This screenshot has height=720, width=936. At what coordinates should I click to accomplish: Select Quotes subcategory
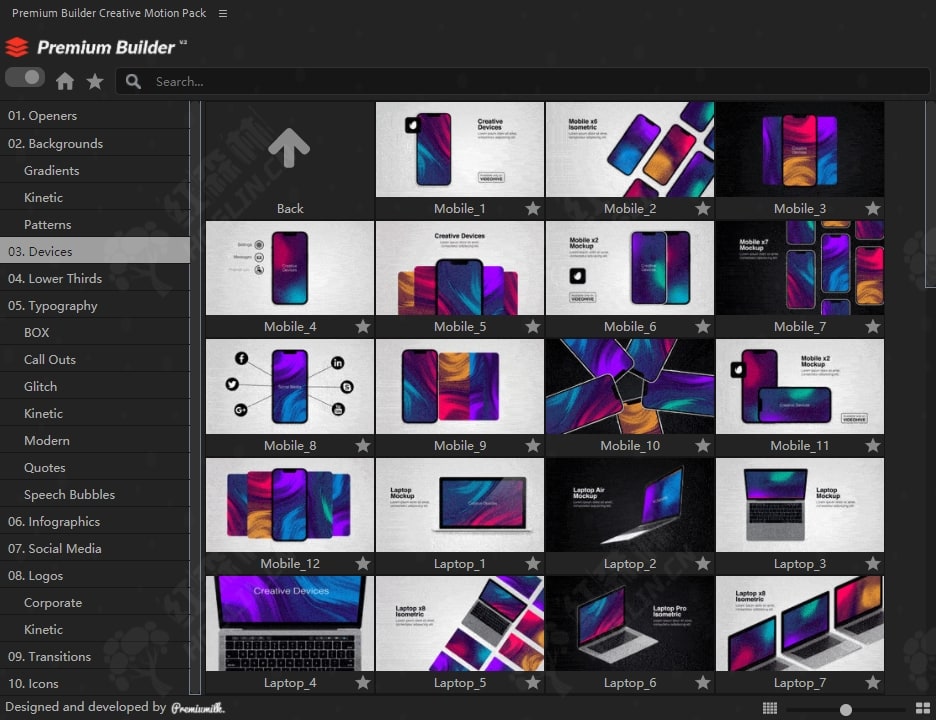click(x=95, y=467)
